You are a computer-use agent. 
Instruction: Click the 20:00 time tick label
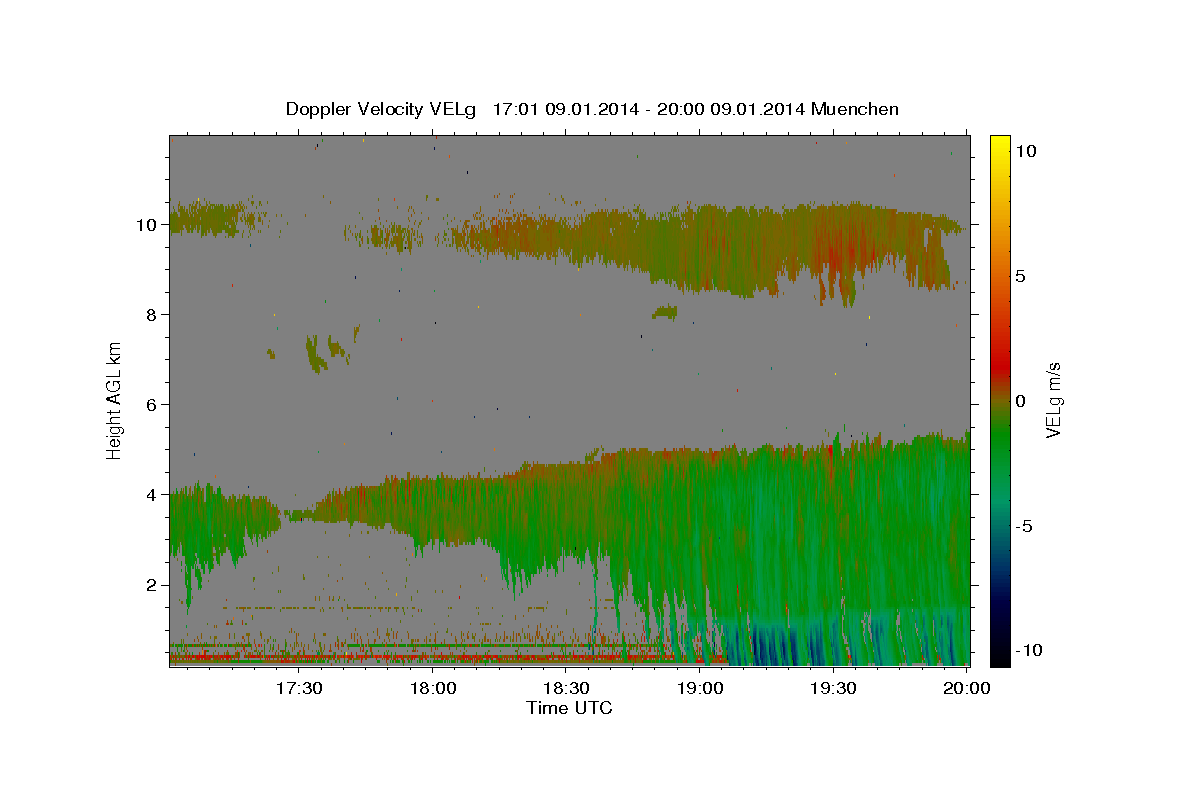click(x=967, y=688)
